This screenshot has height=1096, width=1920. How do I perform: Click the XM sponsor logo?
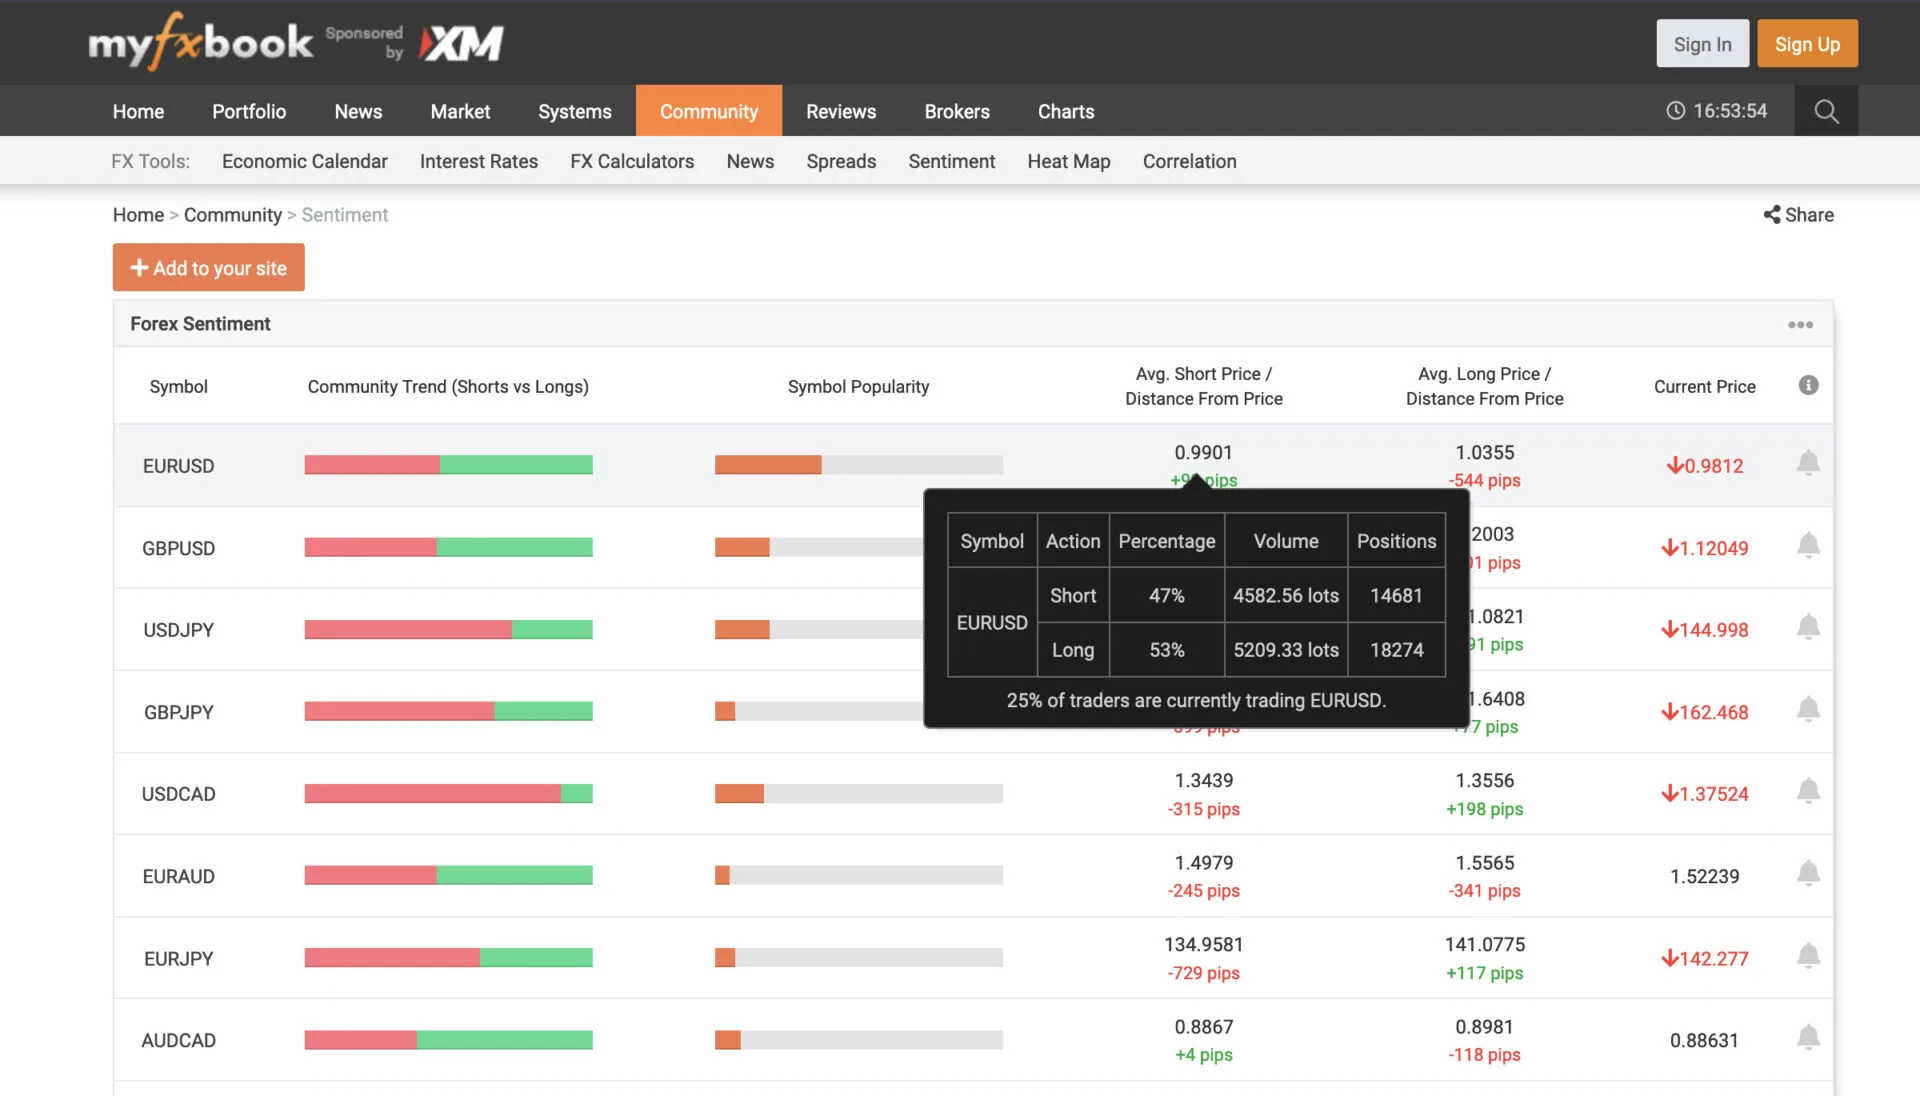click(462, 43)
